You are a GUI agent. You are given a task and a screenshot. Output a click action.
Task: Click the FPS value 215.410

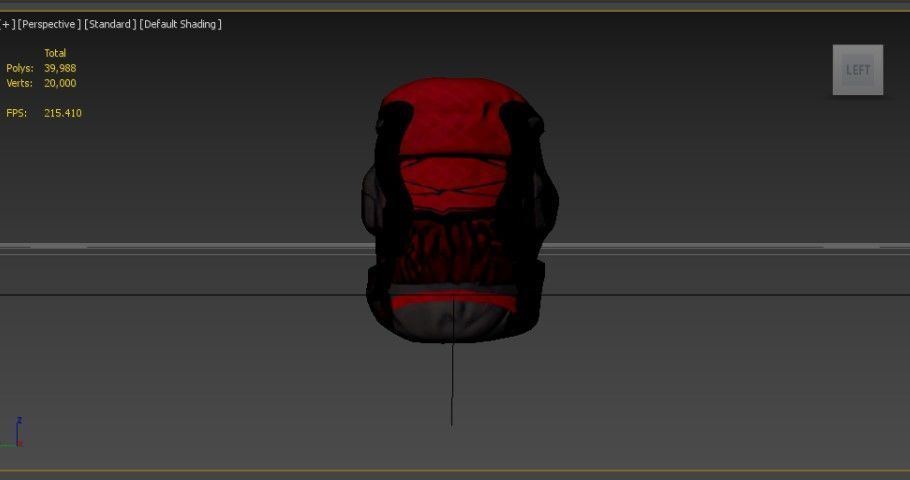click(63, 113)
